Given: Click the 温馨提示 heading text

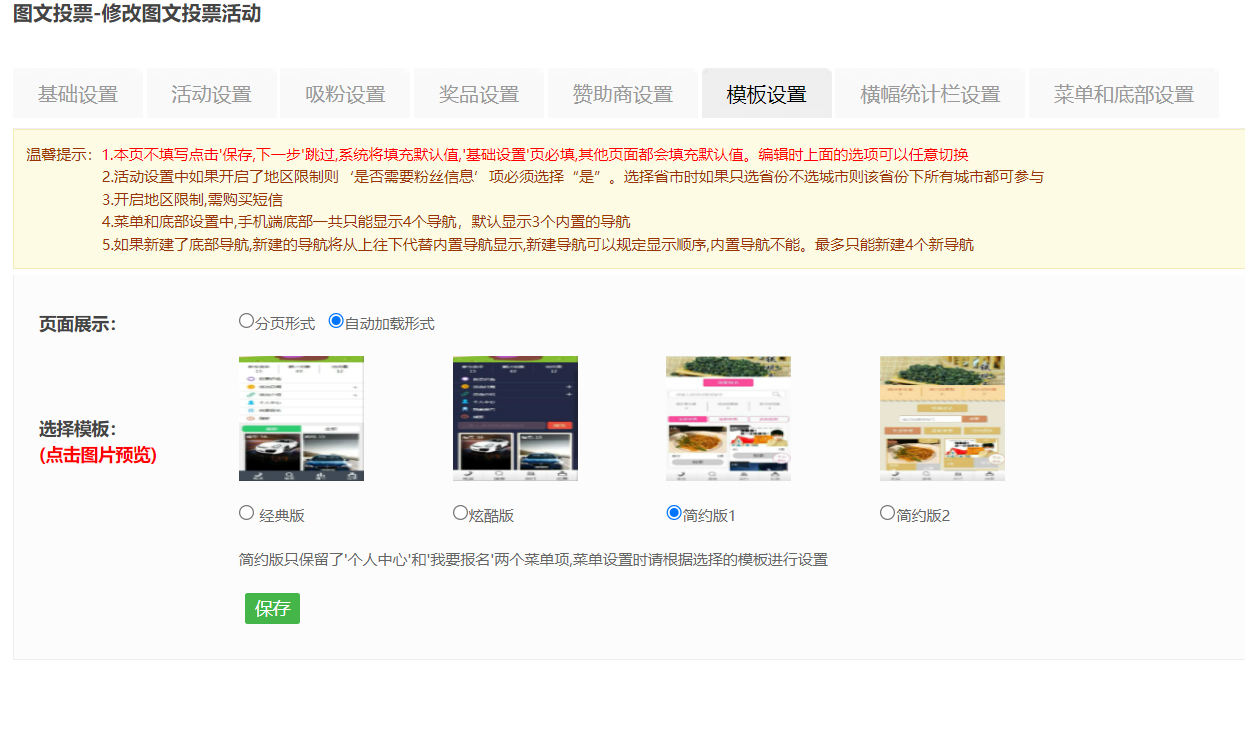Looking at the screenshot, I should point(59,155).
